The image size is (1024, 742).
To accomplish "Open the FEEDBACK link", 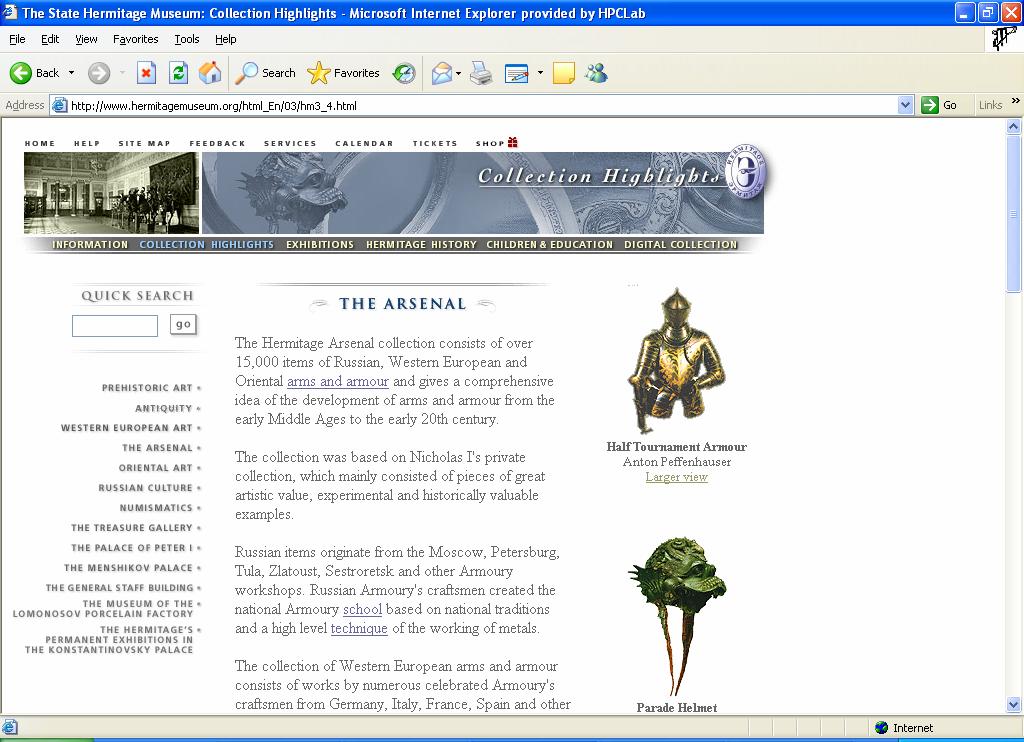I will coord(217,144).
